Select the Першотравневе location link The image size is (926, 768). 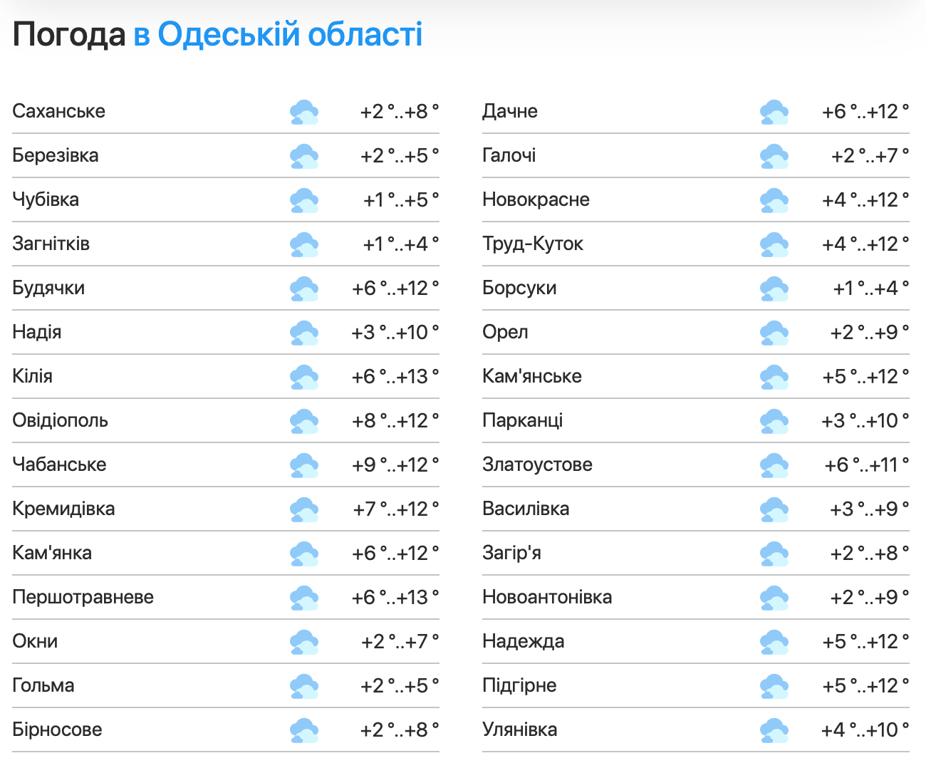coord(83,597)
